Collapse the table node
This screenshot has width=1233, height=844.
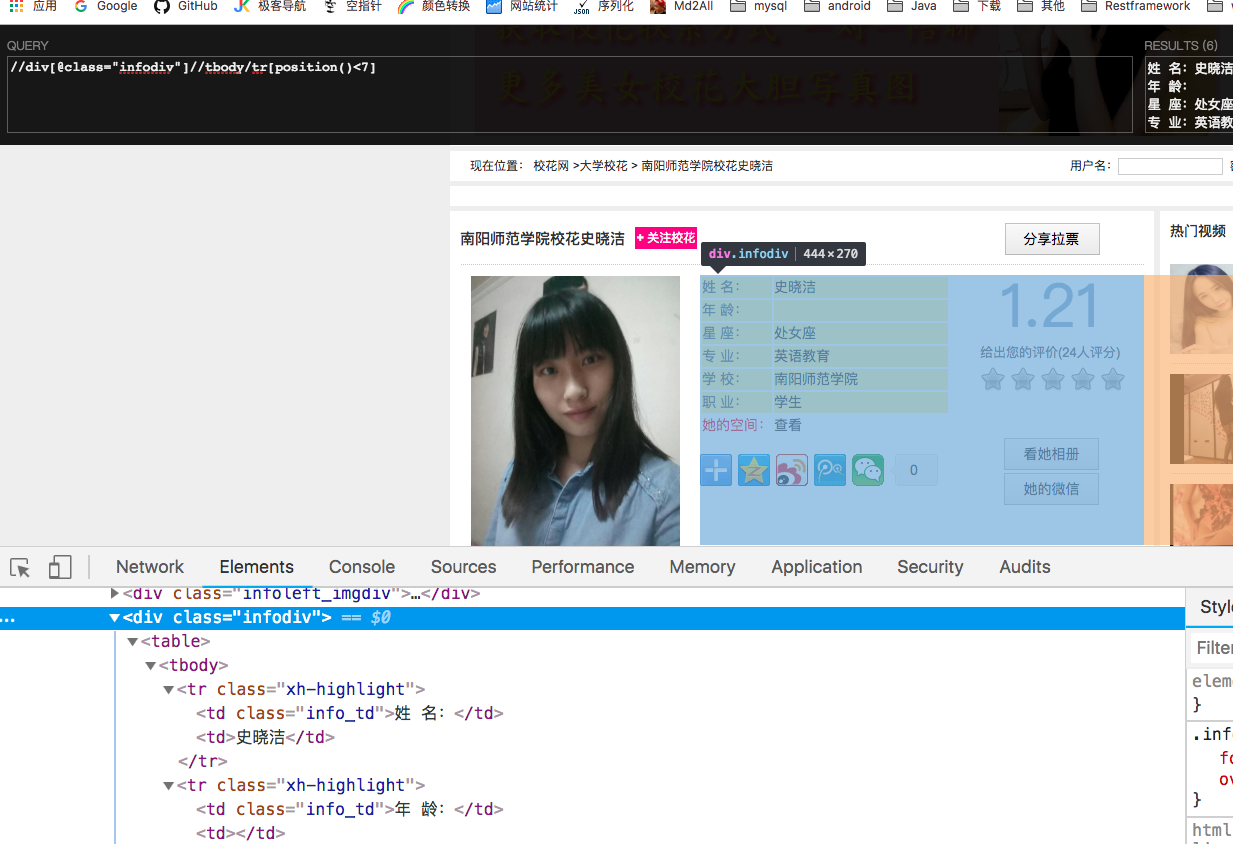coord(133,642)
